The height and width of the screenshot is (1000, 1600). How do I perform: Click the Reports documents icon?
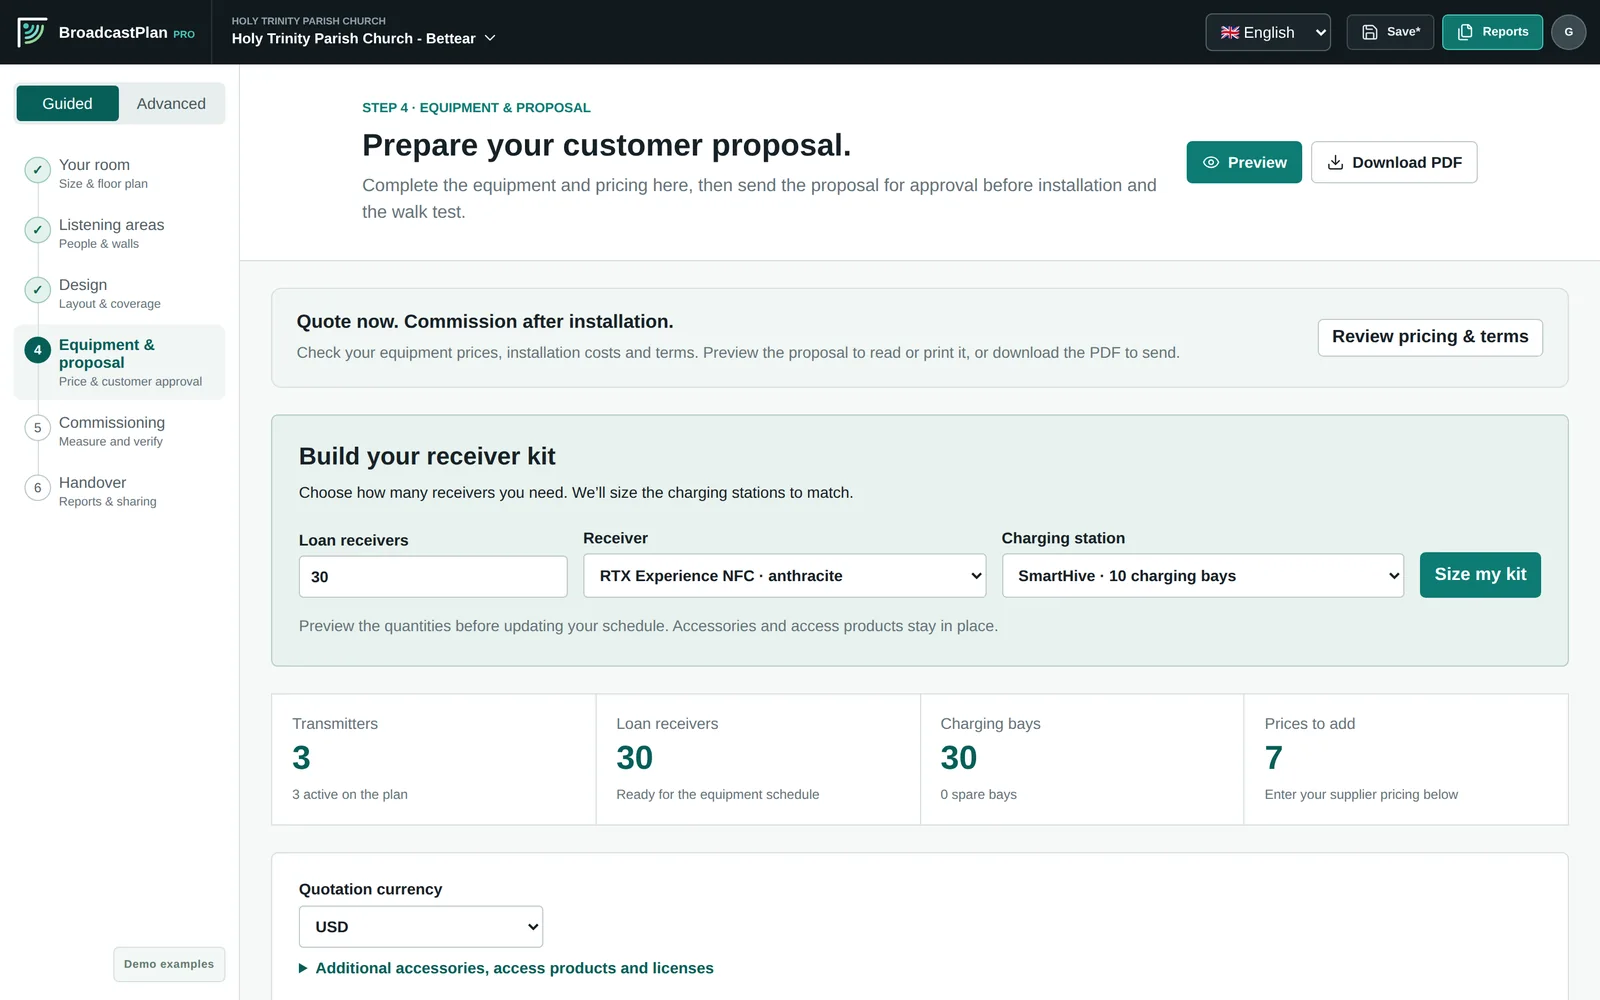point(1465,32)
